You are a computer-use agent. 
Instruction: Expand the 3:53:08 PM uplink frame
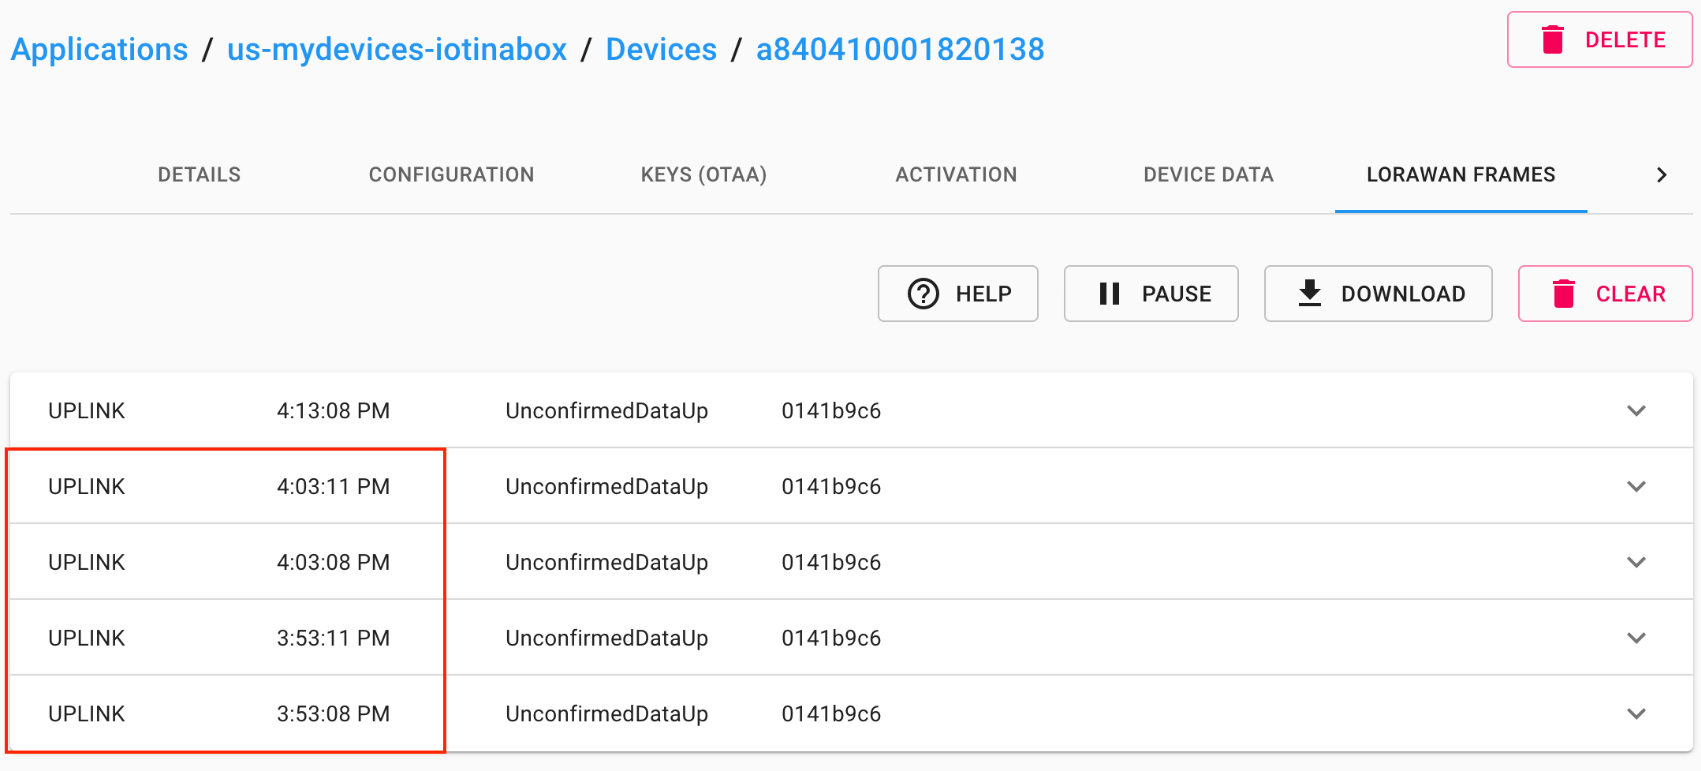point(1636,714)
